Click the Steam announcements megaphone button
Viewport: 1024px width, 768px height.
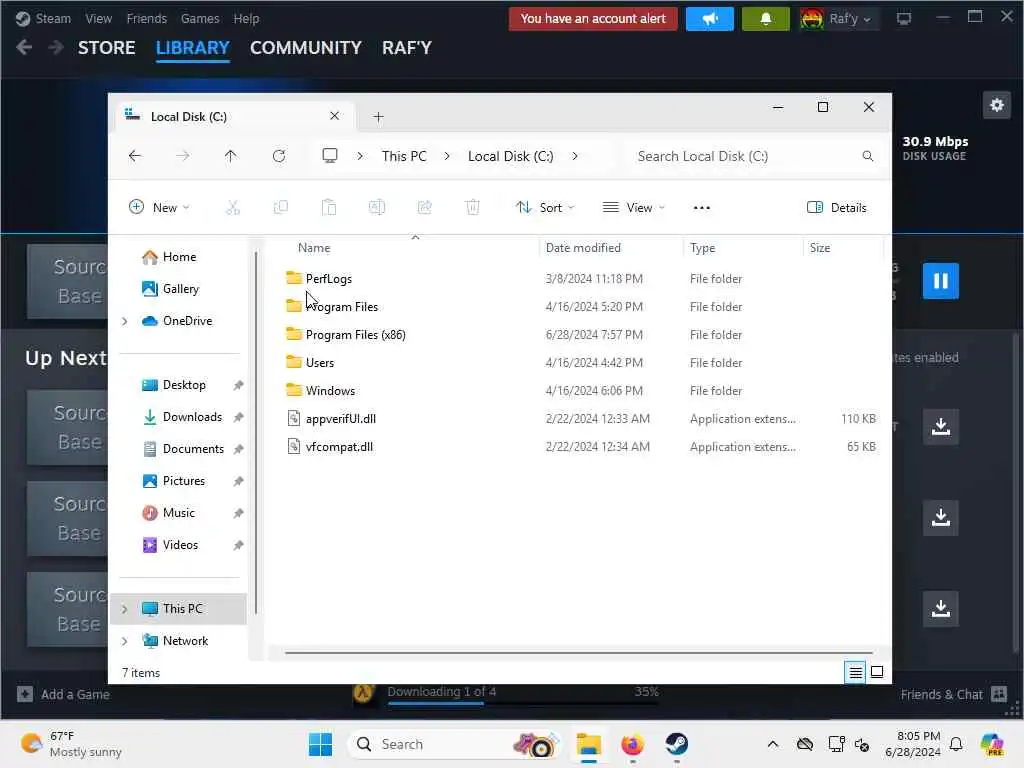point(710,19)
